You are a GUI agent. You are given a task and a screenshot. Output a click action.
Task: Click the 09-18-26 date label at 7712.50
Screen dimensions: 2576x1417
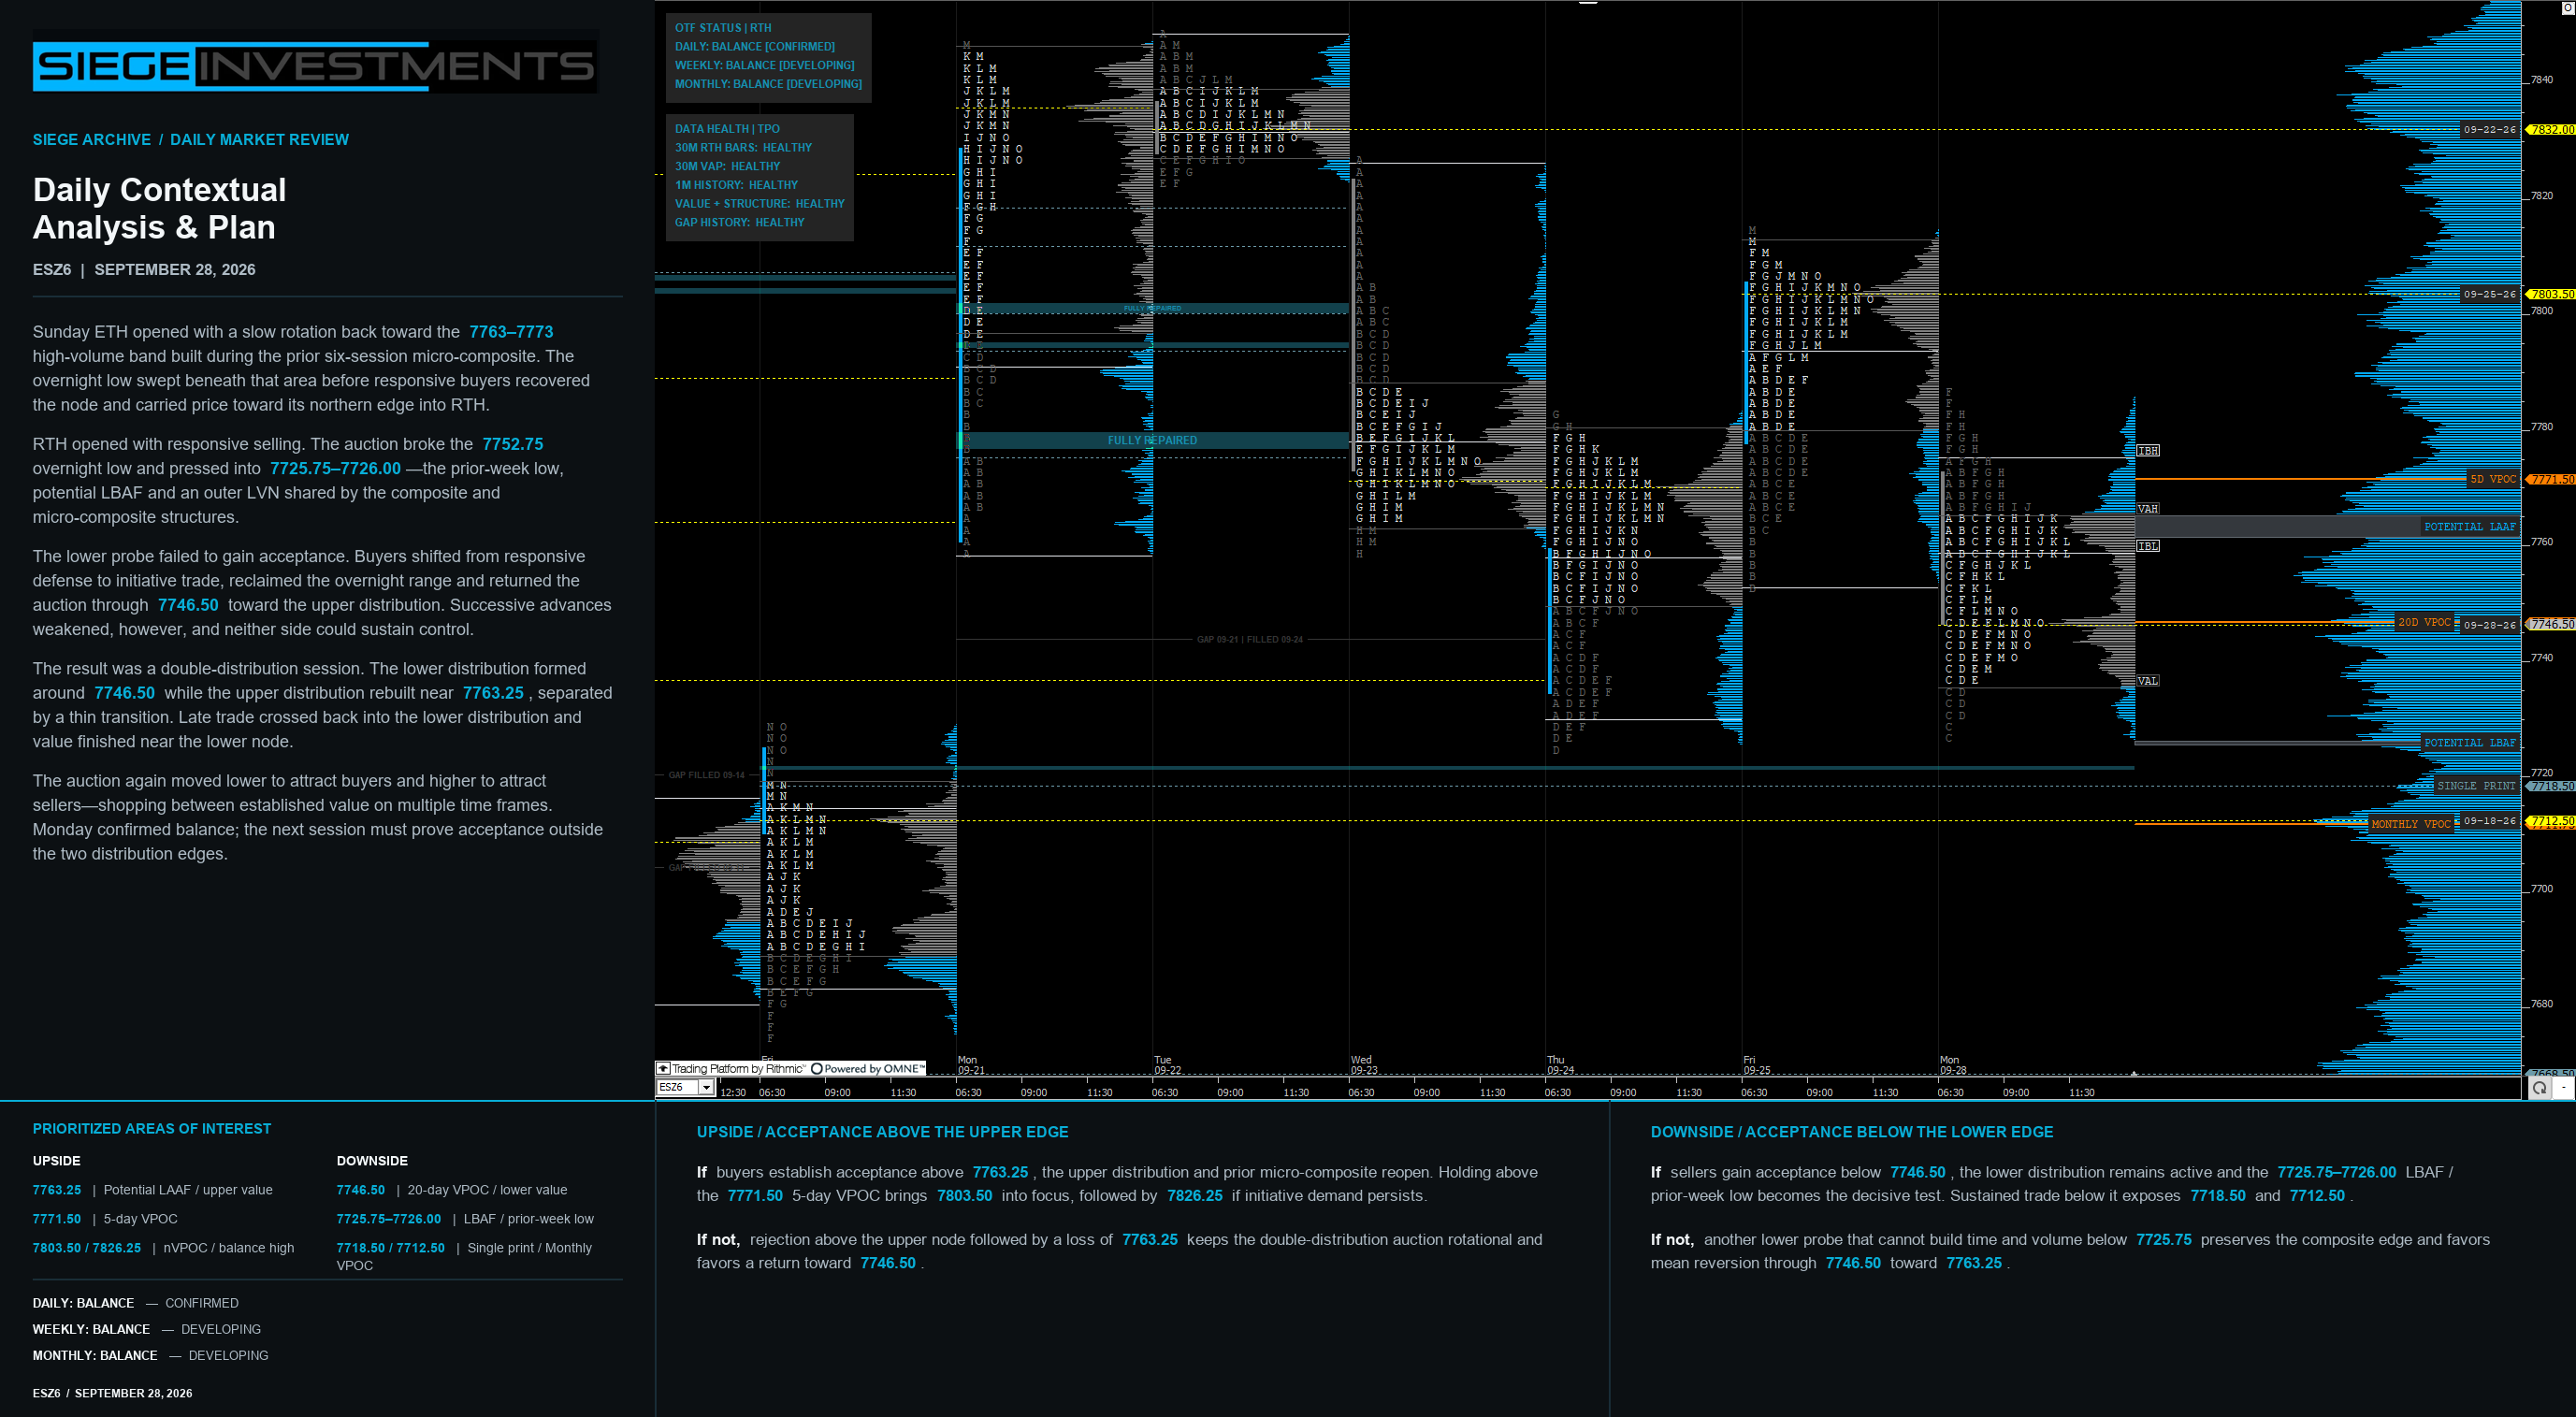[x=2489, y=820]
